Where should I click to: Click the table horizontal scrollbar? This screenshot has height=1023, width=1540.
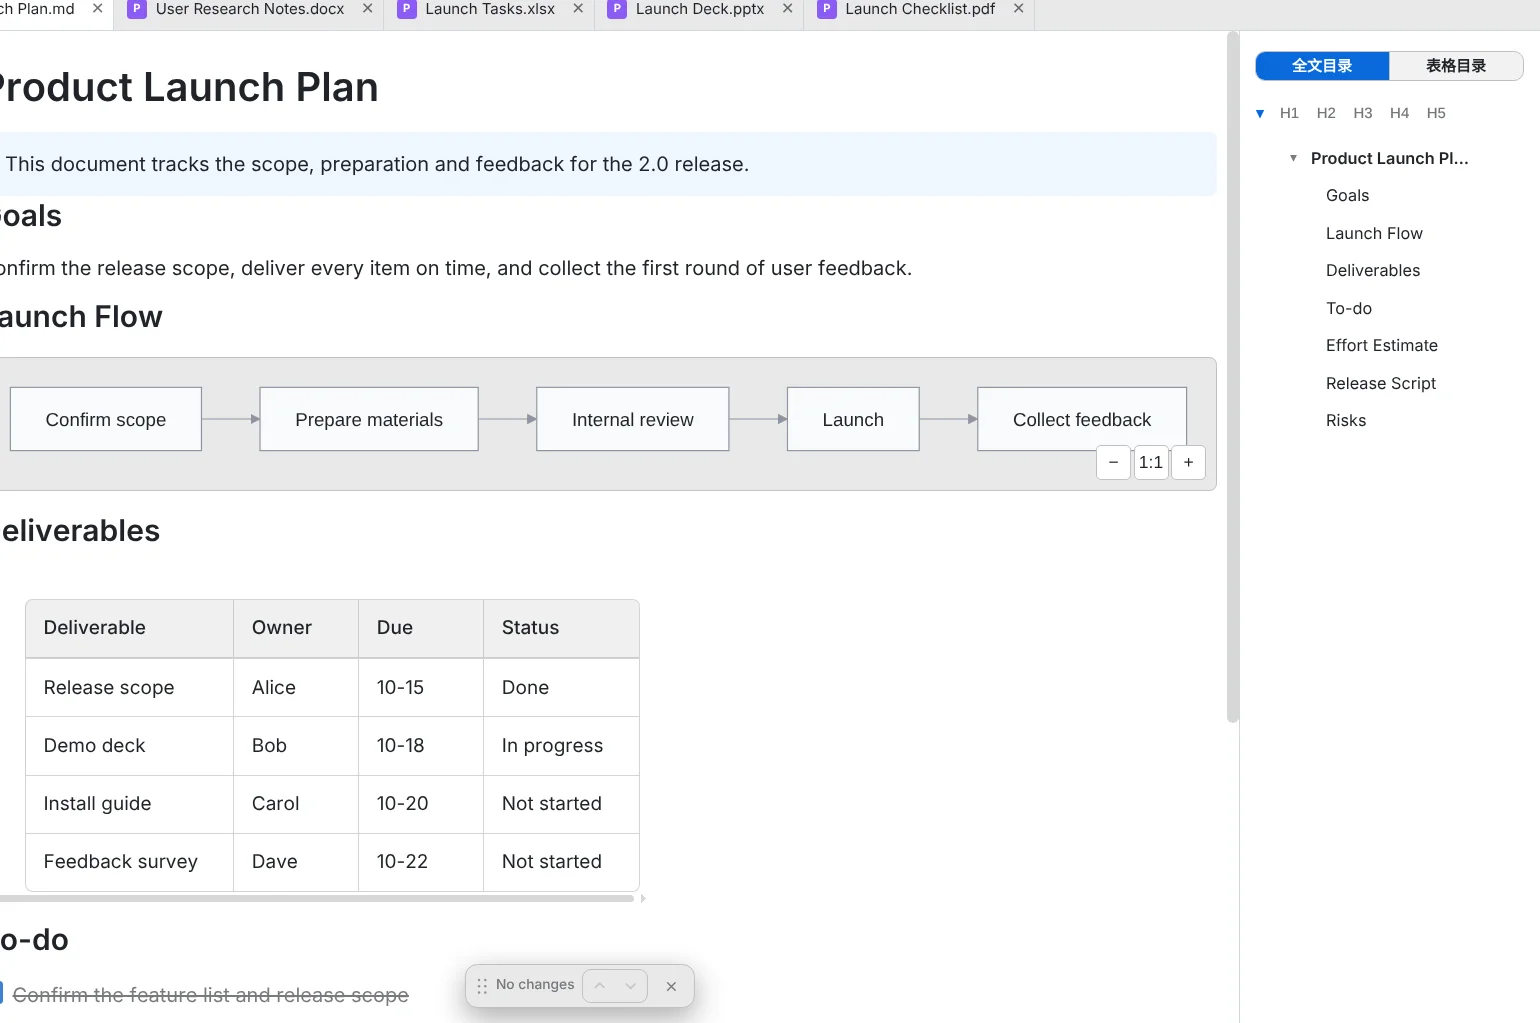click(x=316, y=899)
